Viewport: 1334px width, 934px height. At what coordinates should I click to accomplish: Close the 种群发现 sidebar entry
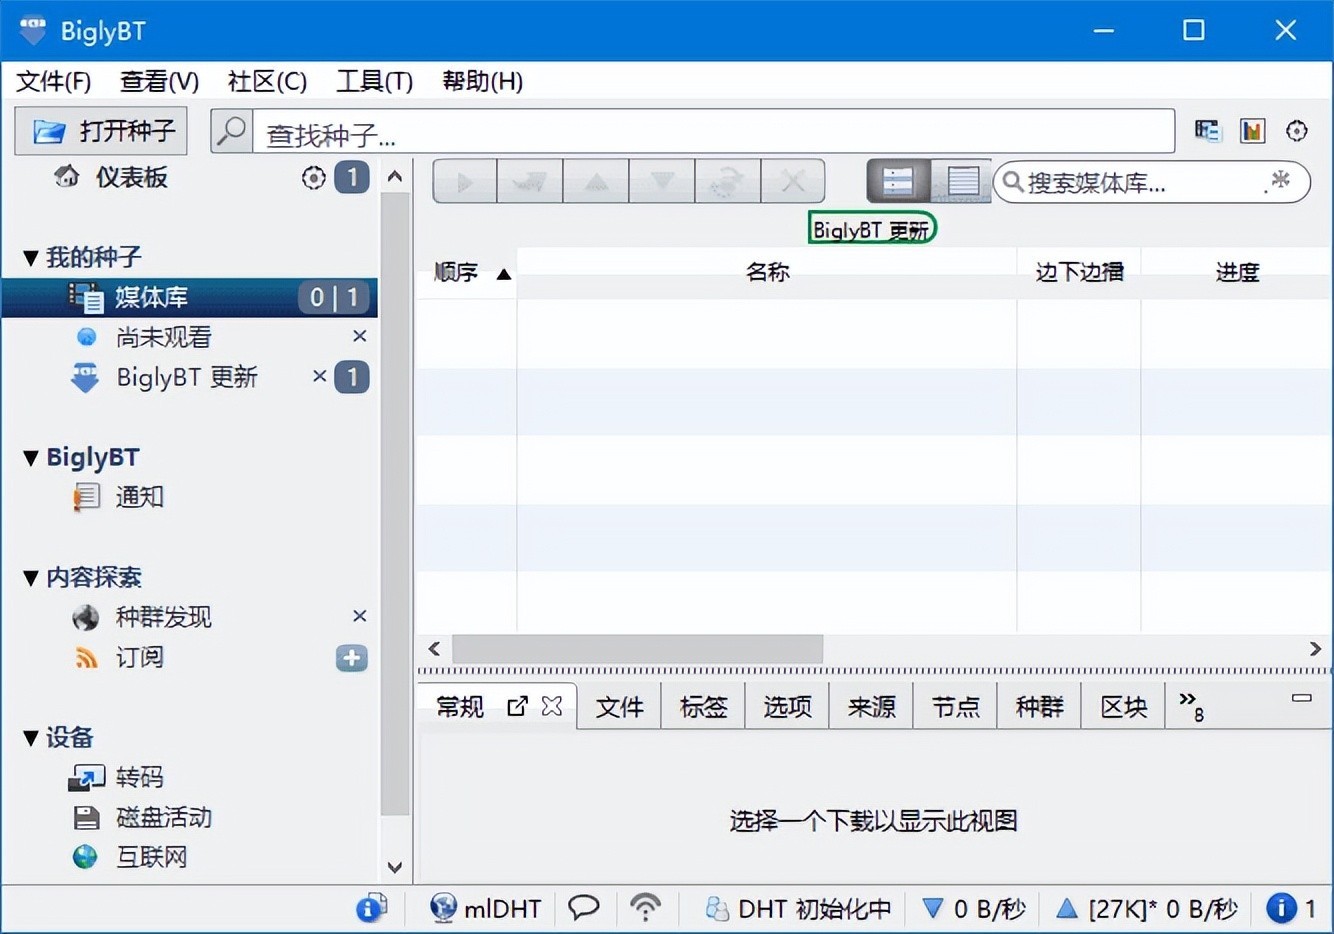tap(360, 616)
